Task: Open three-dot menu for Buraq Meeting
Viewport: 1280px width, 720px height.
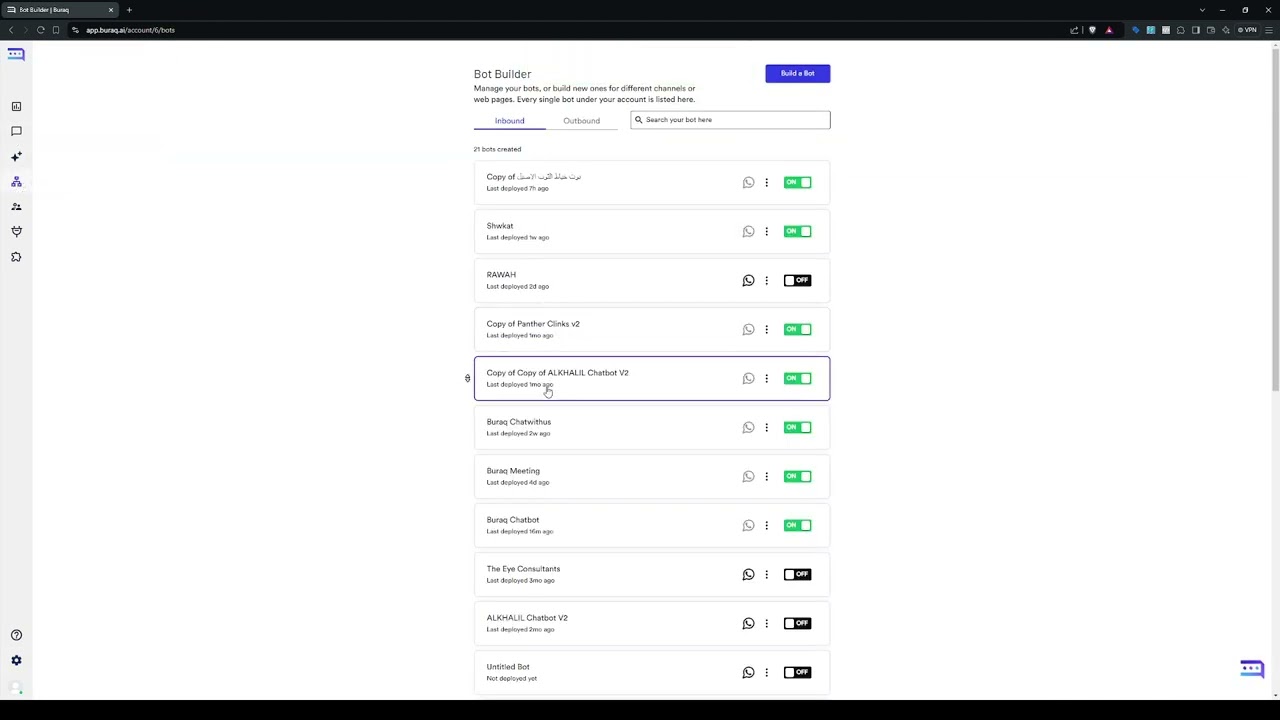Action: tap(767, 477)
